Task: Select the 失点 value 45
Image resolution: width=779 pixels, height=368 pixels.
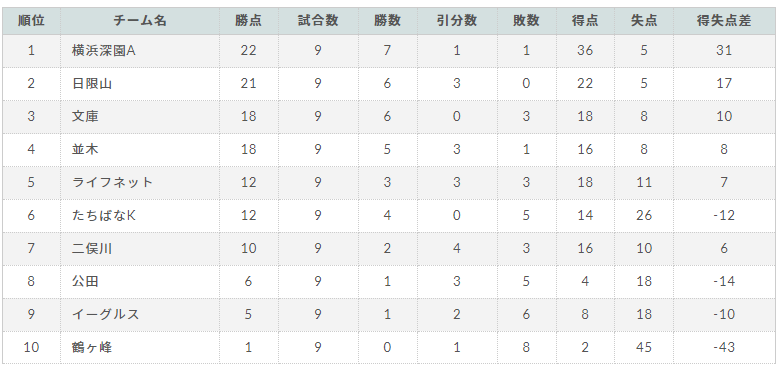Action: pos(644,347)
